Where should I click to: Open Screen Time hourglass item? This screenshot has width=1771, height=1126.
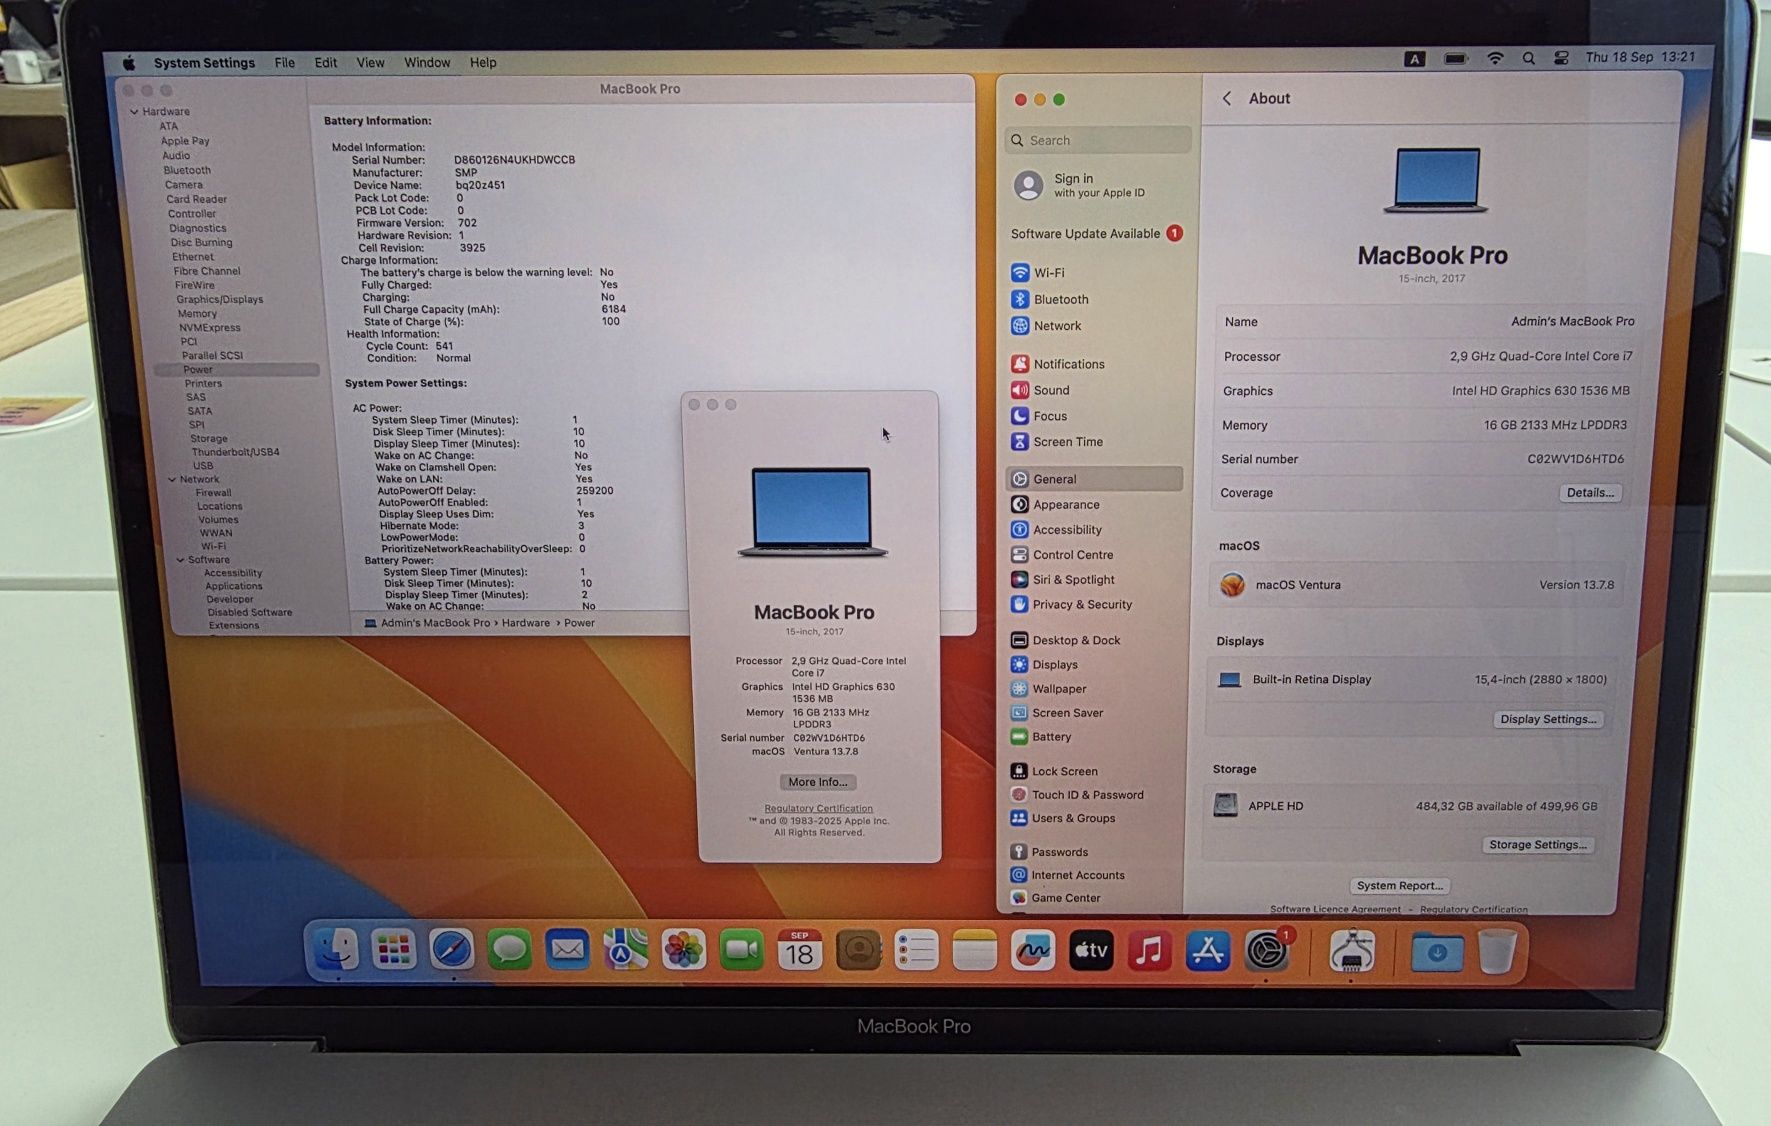[1056, 442]
